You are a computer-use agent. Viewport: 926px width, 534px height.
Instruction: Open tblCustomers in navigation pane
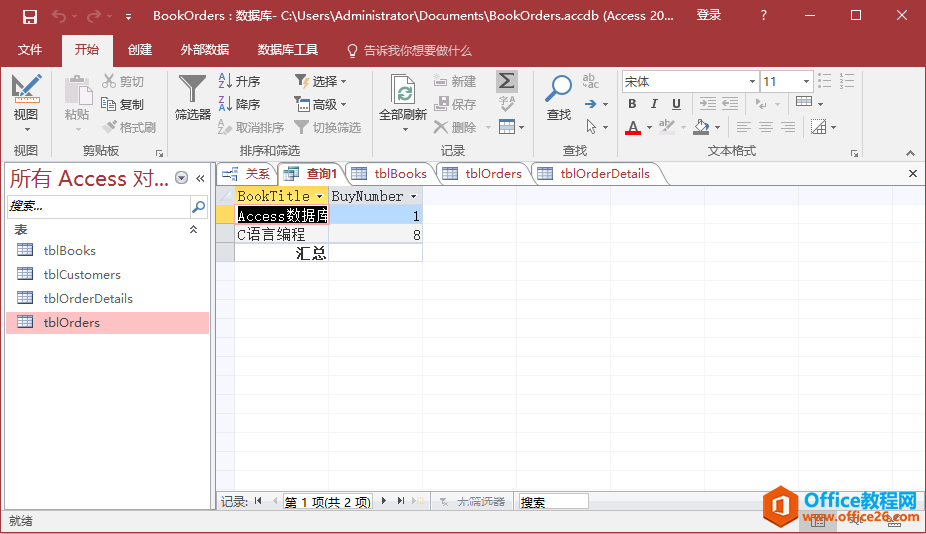click(82, 274)
